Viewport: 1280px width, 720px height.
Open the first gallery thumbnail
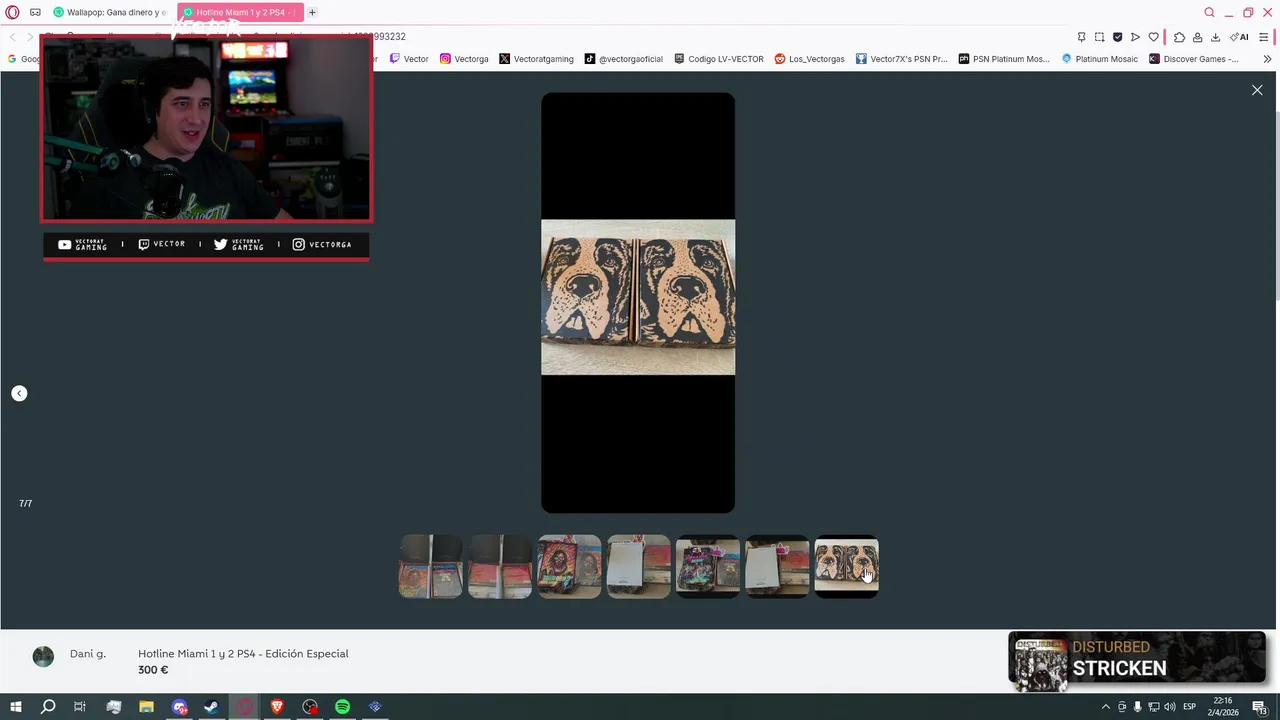[x=430, y=566]
